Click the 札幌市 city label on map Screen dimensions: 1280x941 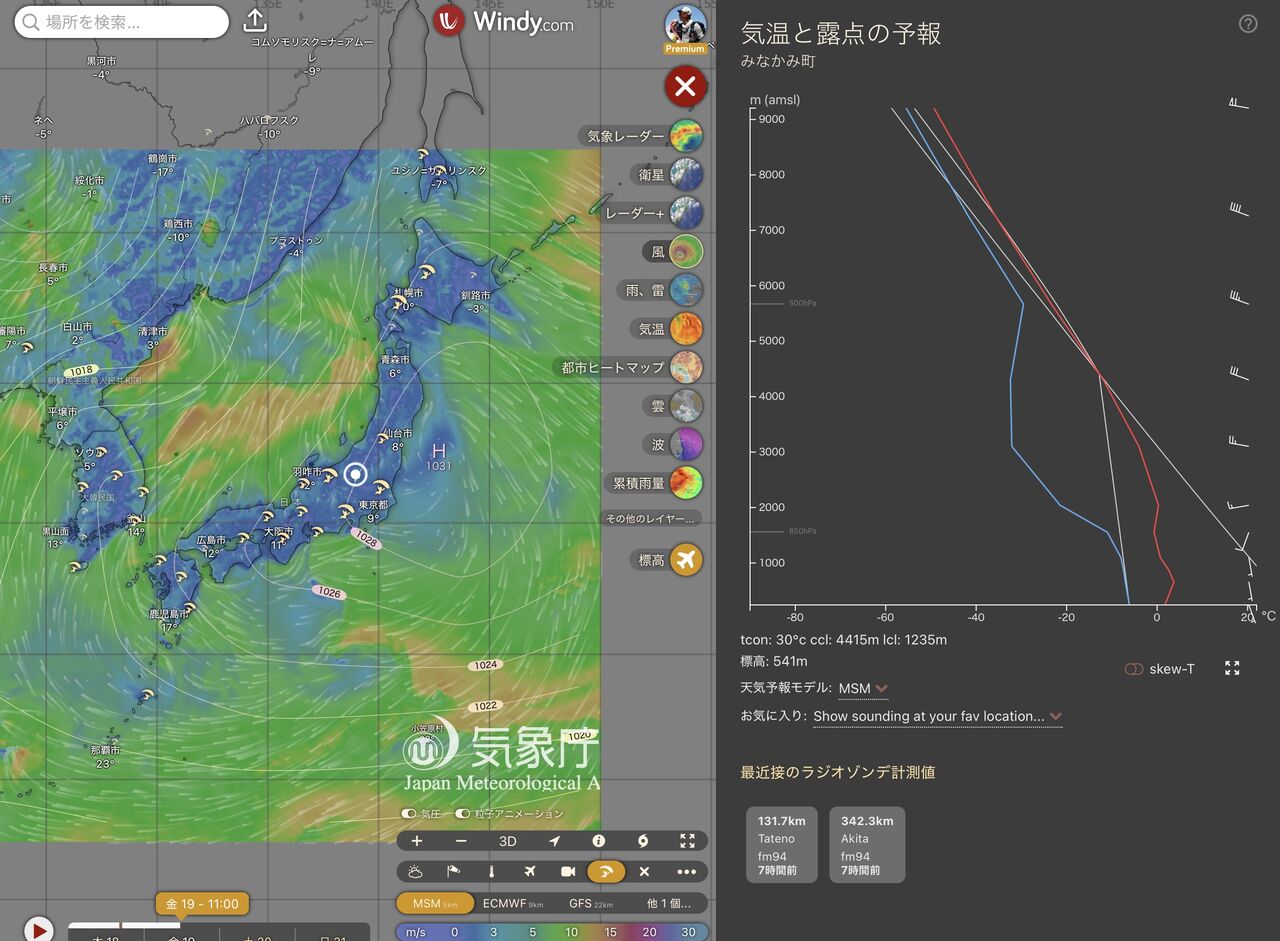(407, 293)
